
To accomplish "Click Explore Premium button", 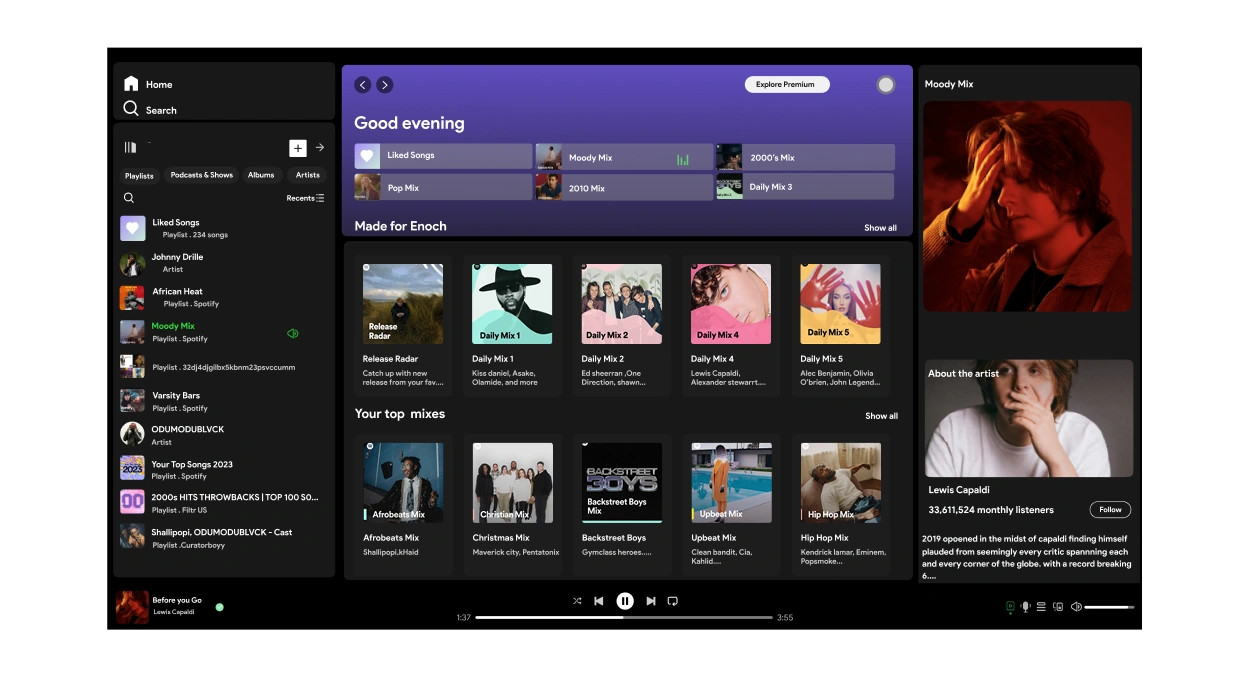I will (787, 84).
